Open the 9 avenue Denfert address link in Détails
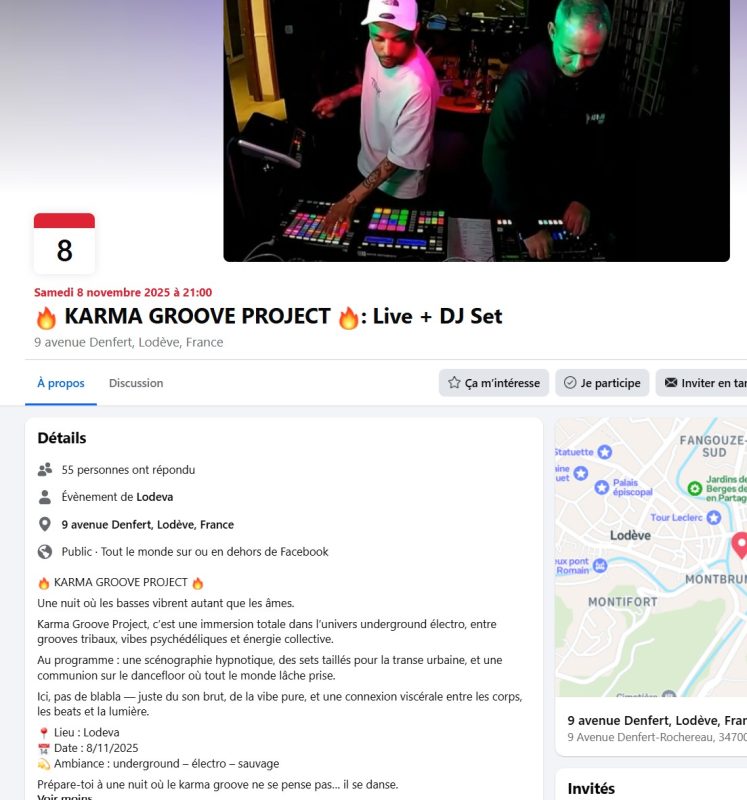747x800 pixels. pos(147,524)
